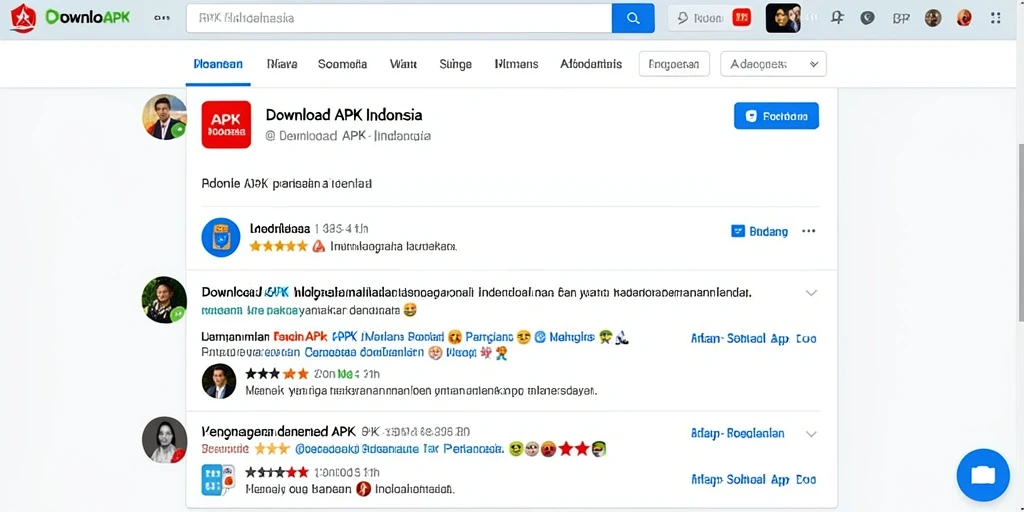Expand the Download APK post chevron
This screenshot has height=512, width=1024.
click(x=811, y=293)
